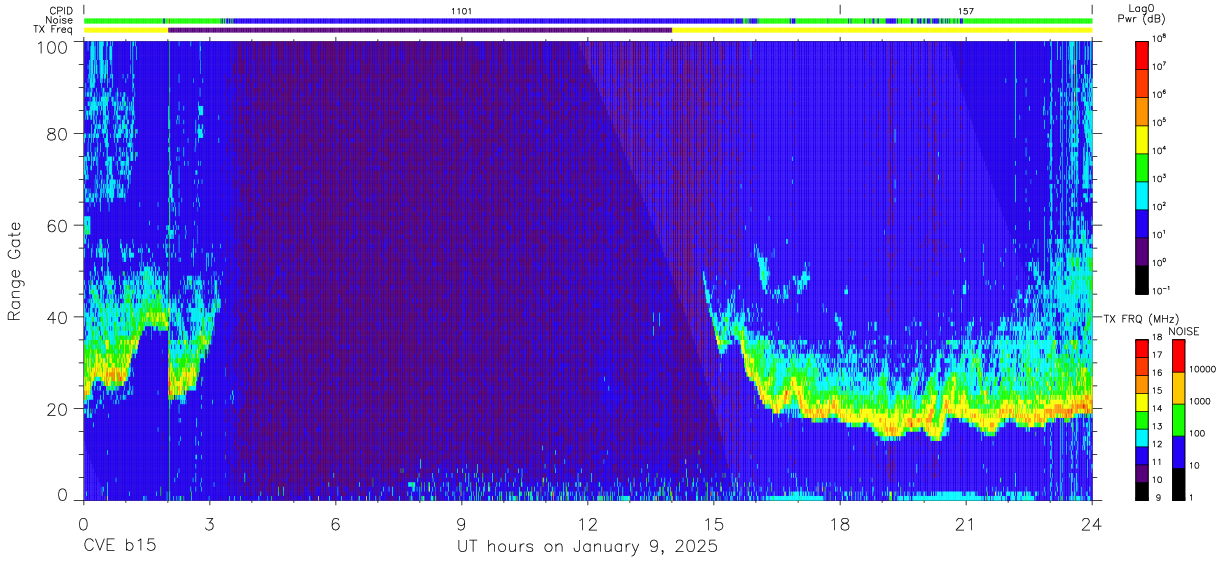Click the Range Gate tick label '20'
This screenshot has width=1228, height=567.
59,409
